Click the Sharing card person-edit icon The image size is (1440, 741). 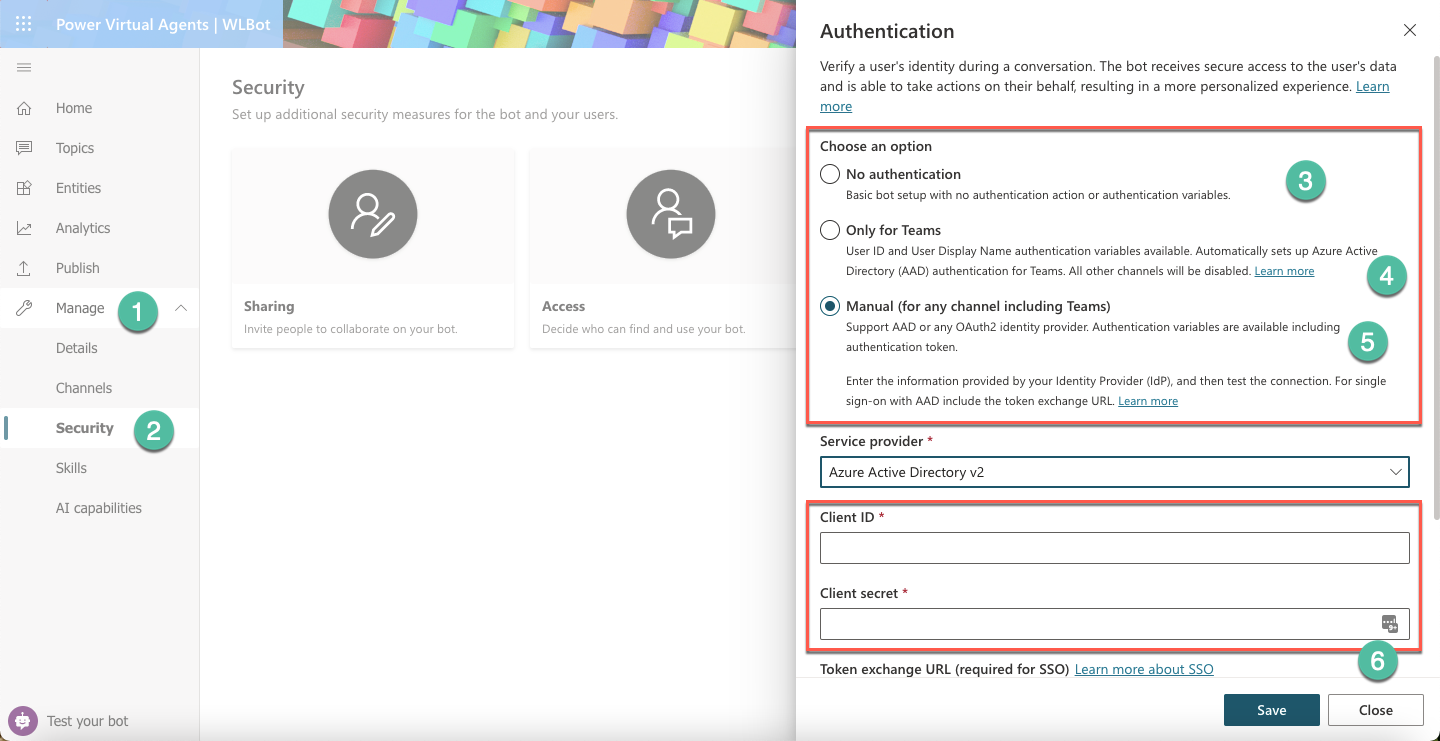coord(373,214)
